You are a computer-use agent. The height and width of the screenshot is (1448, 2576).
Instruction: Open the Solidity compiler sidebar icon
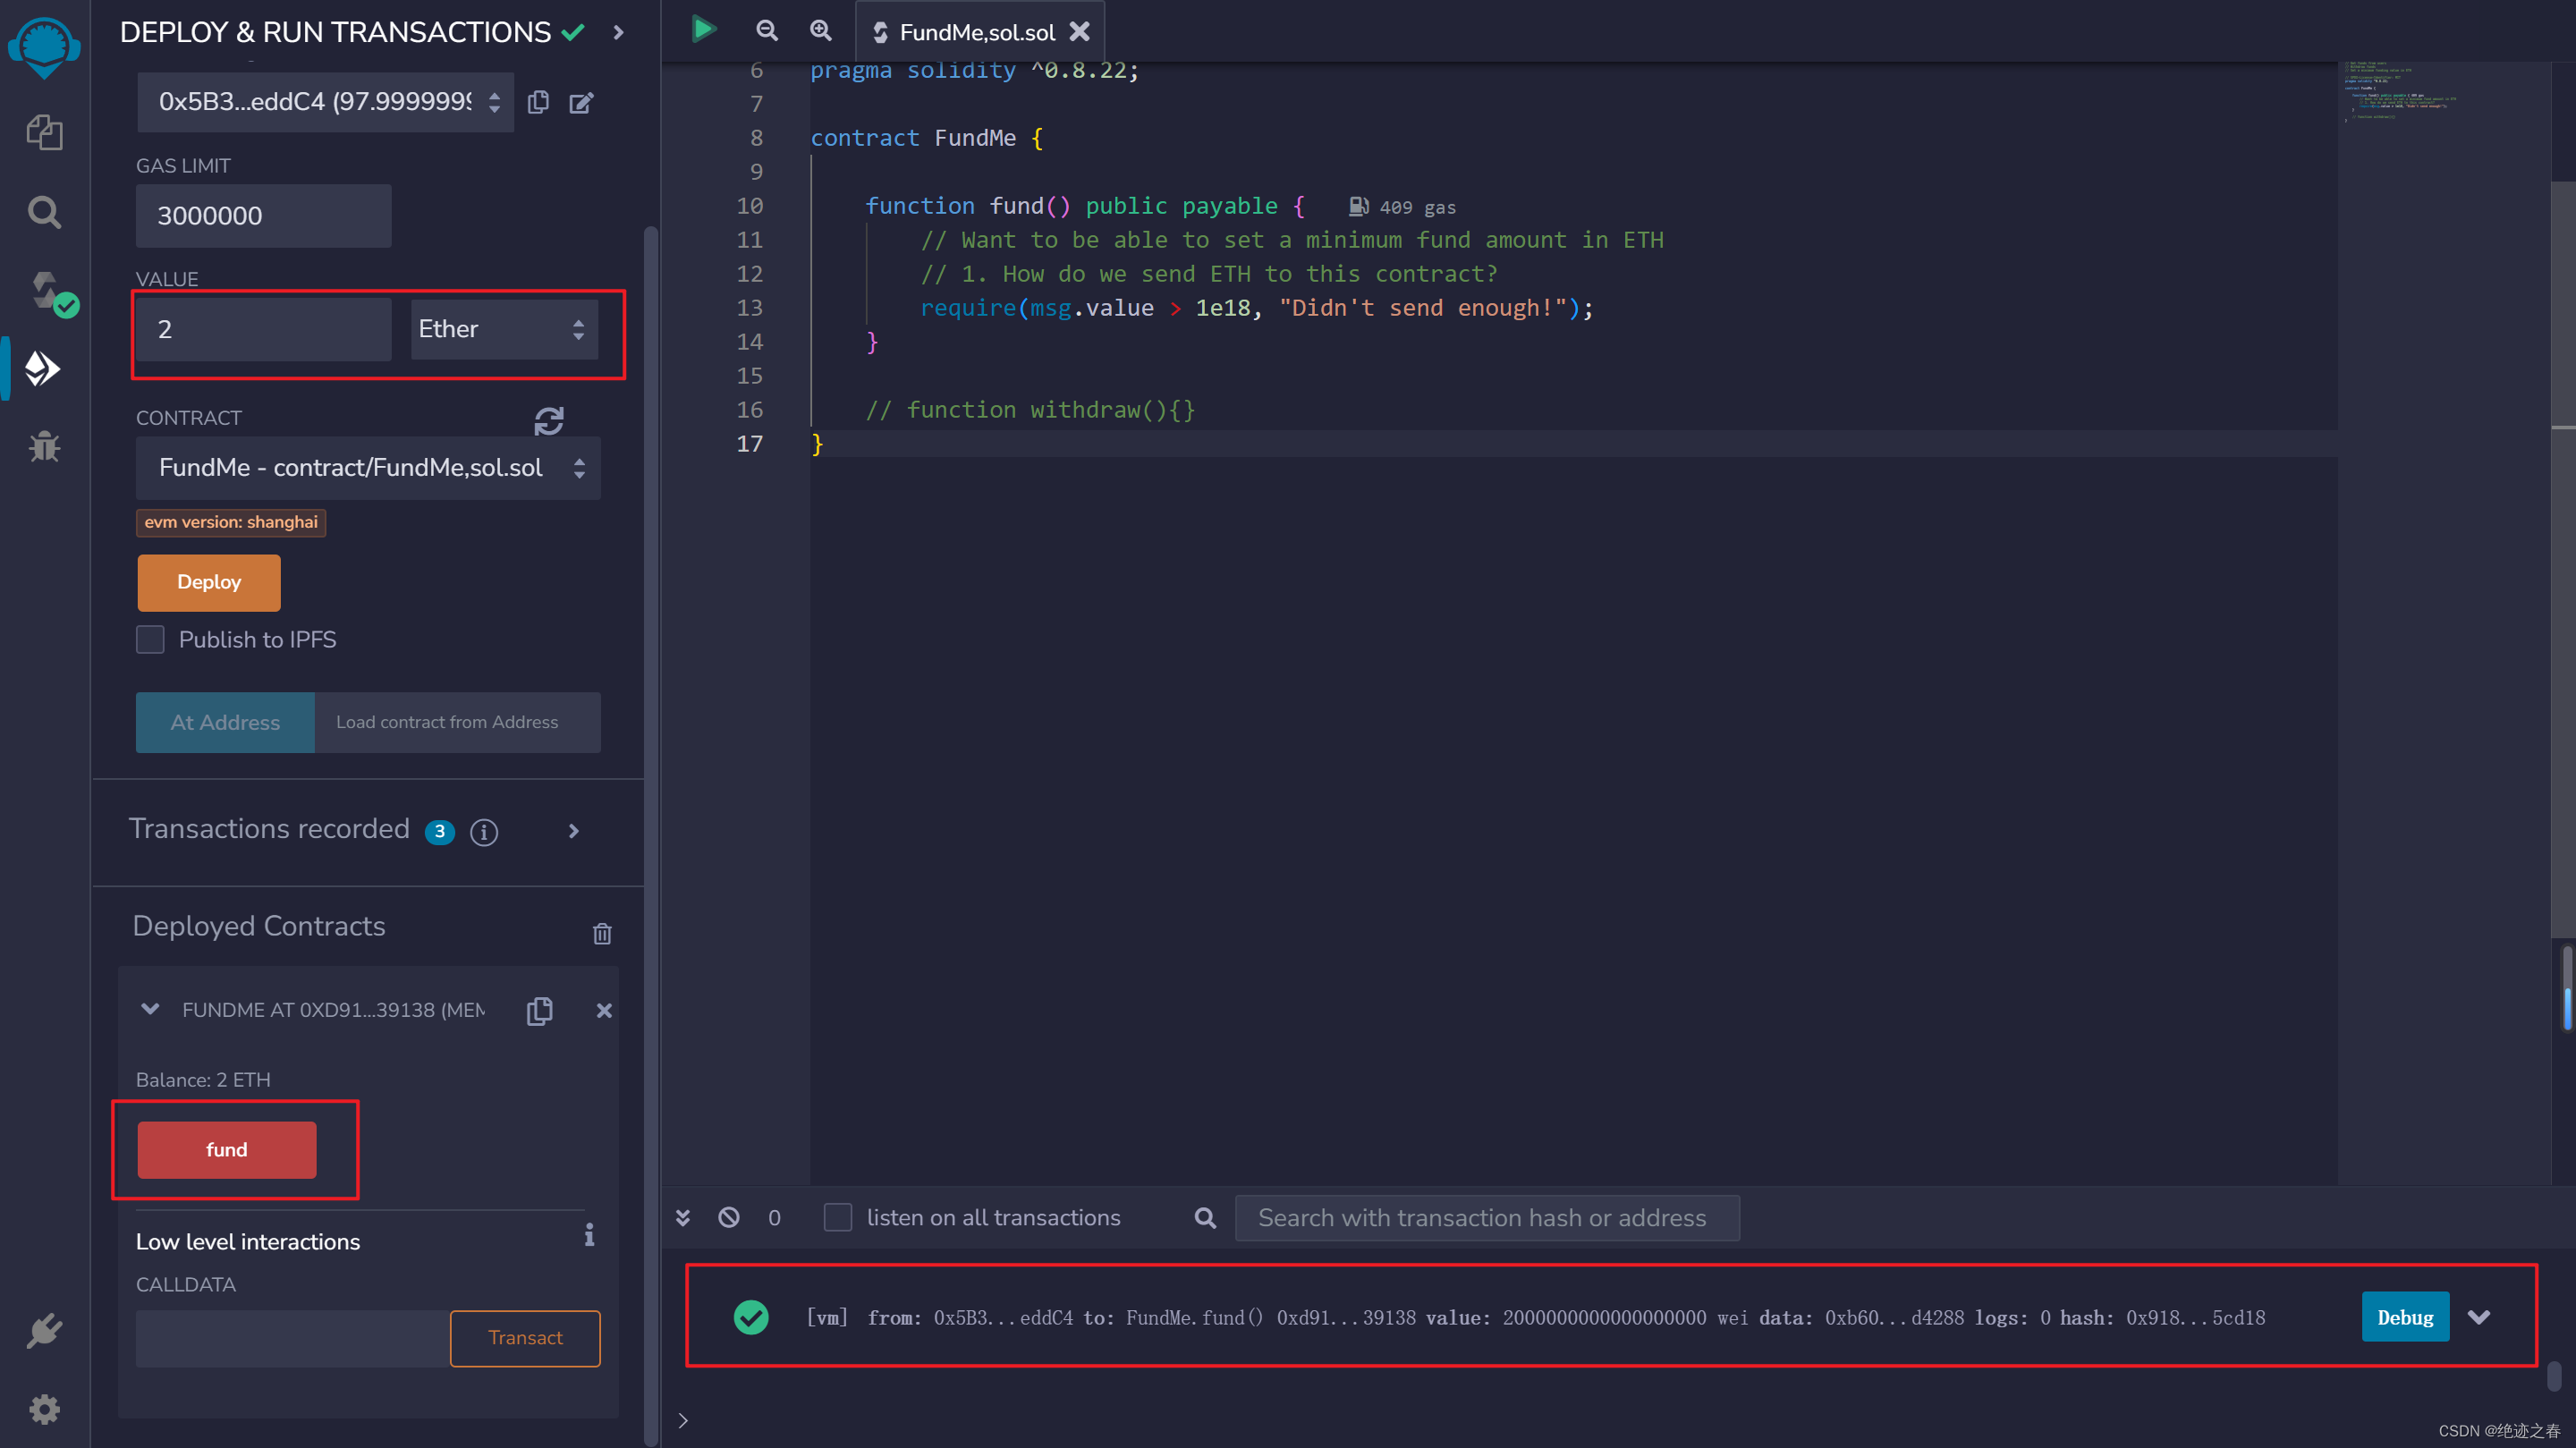[46, 292]
